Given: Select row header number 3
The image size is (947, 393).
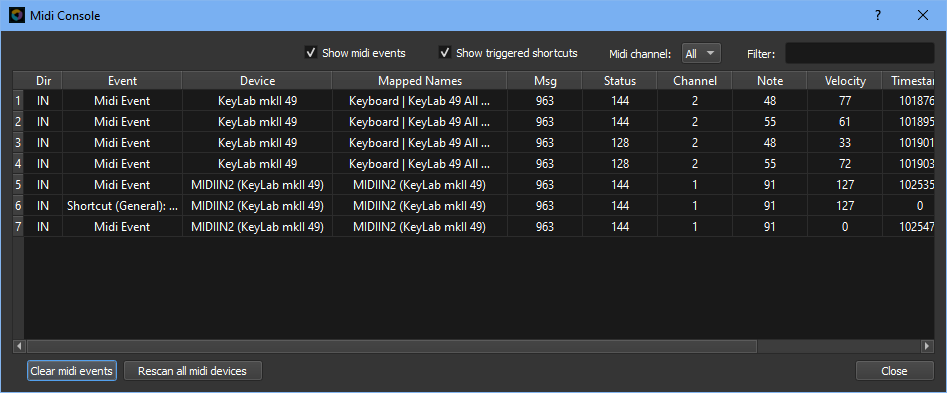Looking at the screenshot, I should point(18,142).
